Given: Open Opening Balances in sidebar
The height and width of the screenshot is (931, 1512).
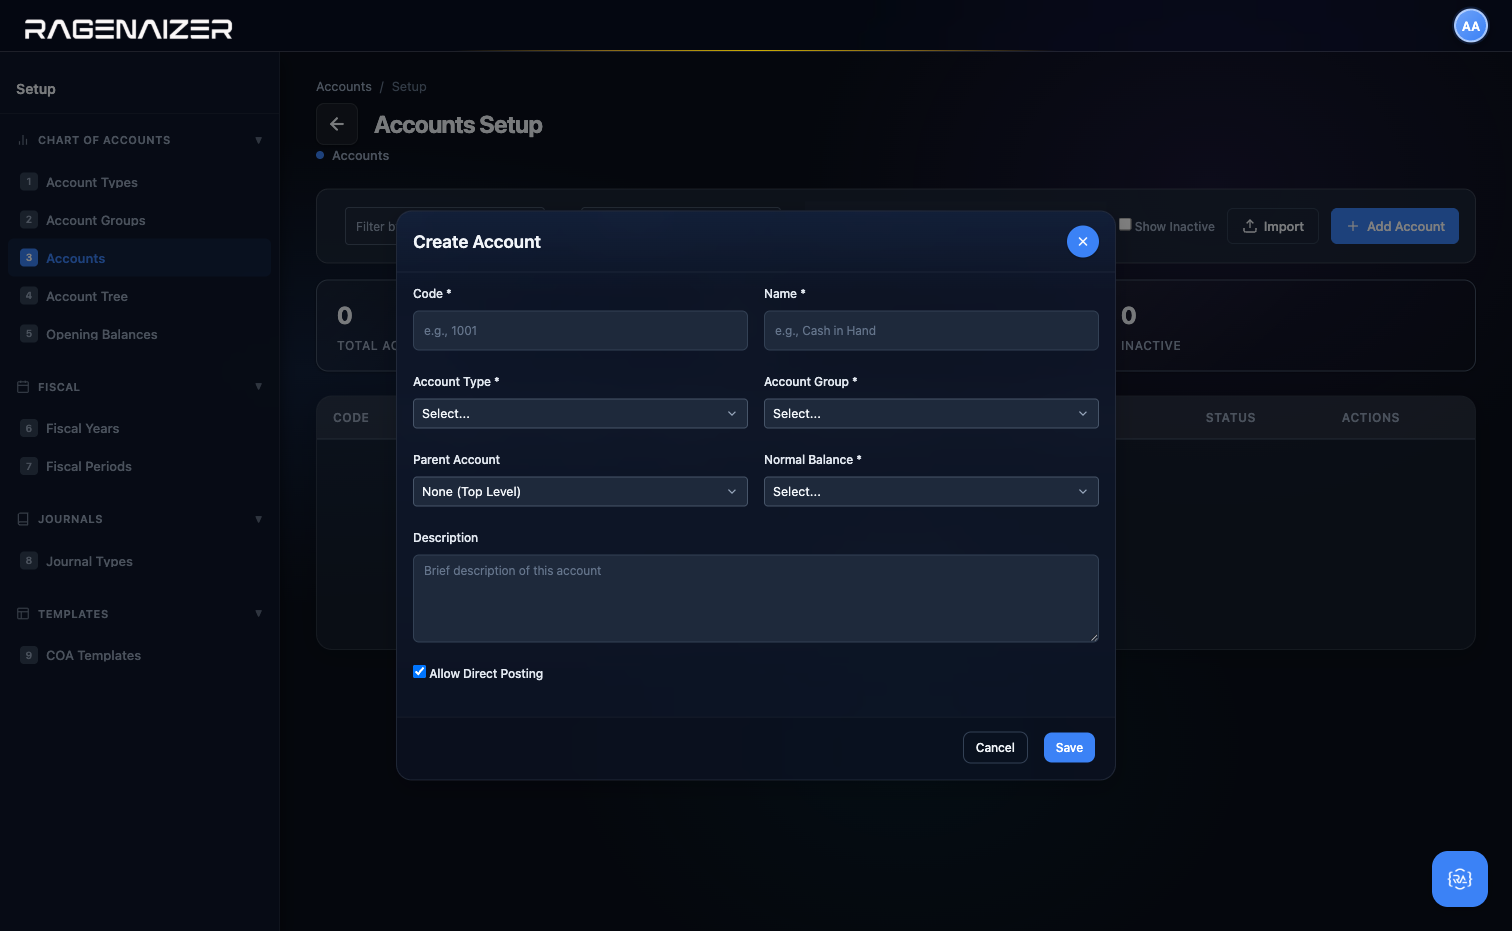Looking at the screenshot, I should [x=139, y=334].
